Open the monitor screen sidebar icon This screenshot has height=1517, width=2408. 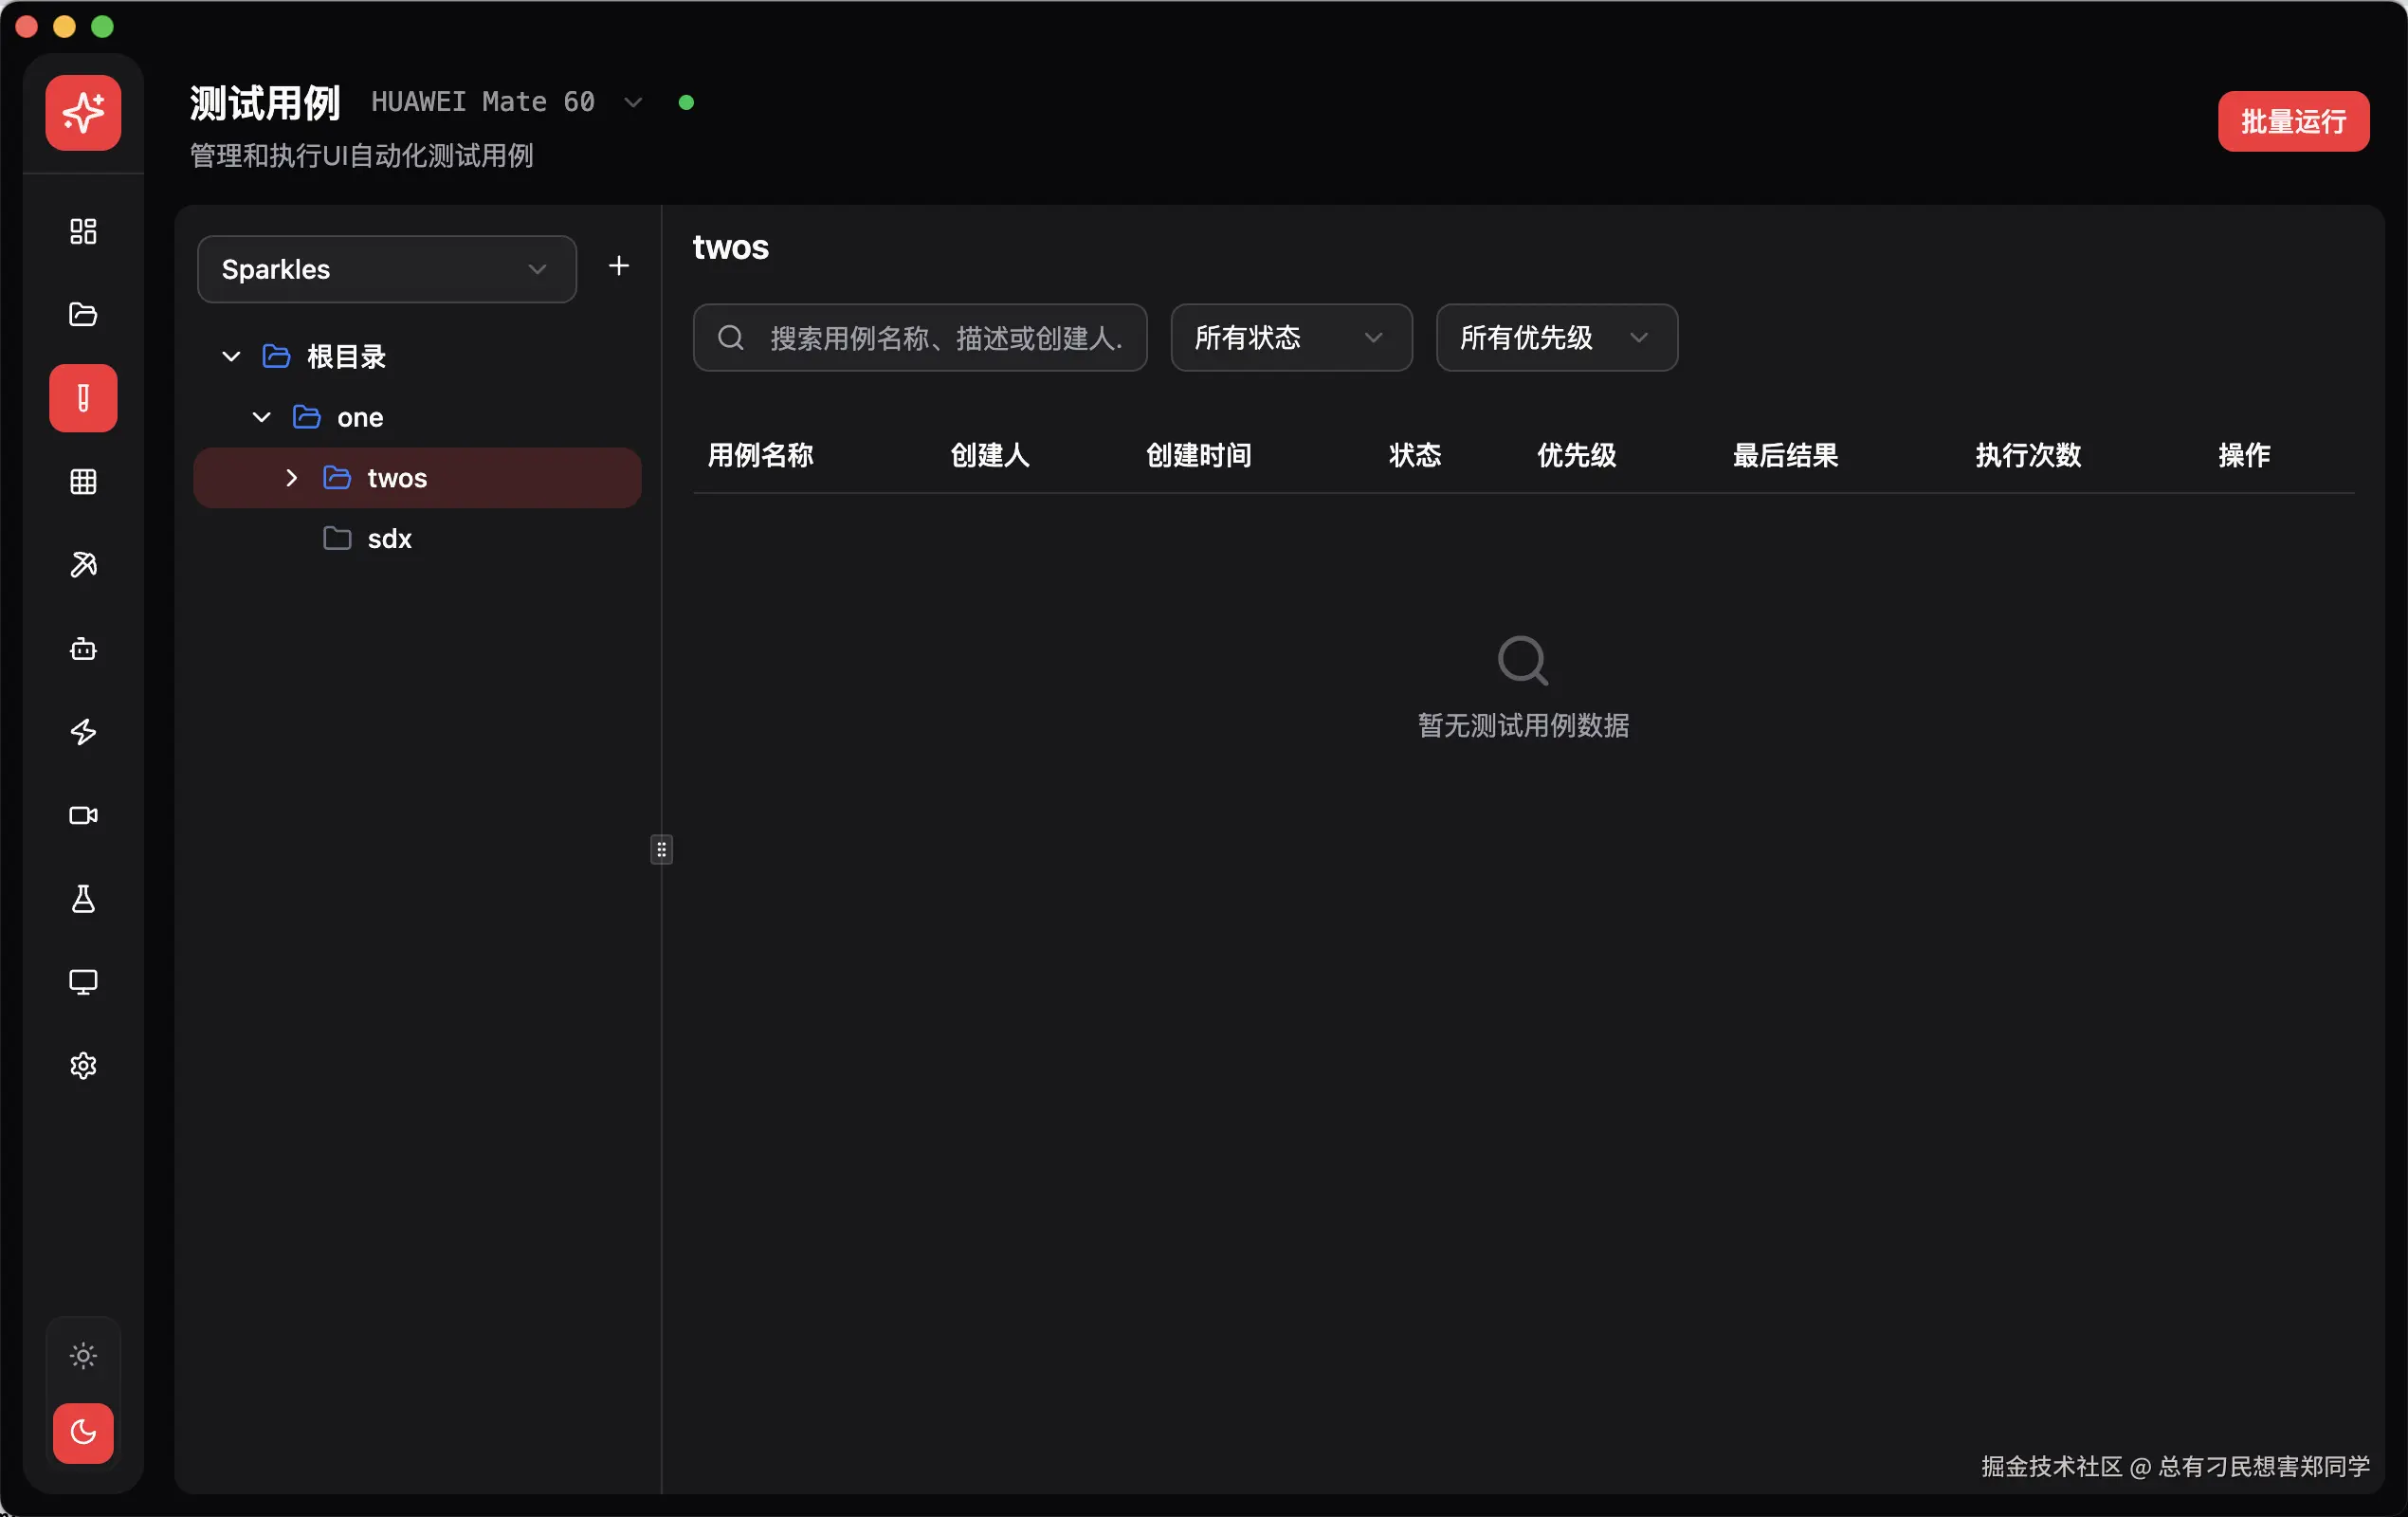[x=83, y=982]
